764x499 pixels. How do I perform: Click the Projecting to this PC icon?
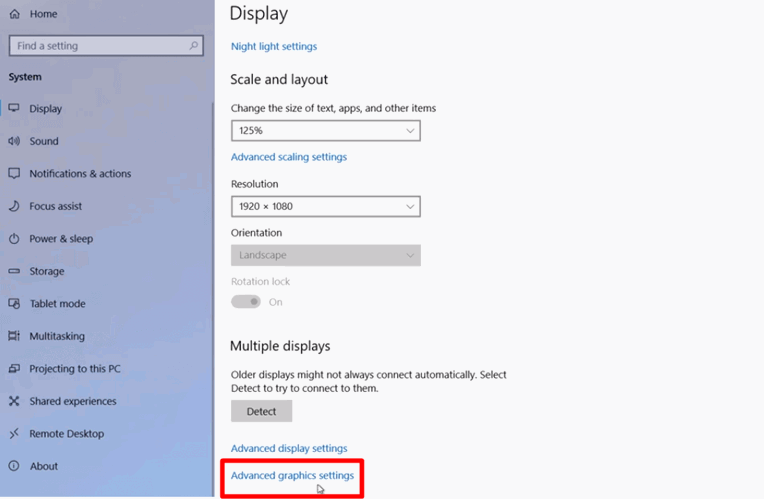coord(14,368)
